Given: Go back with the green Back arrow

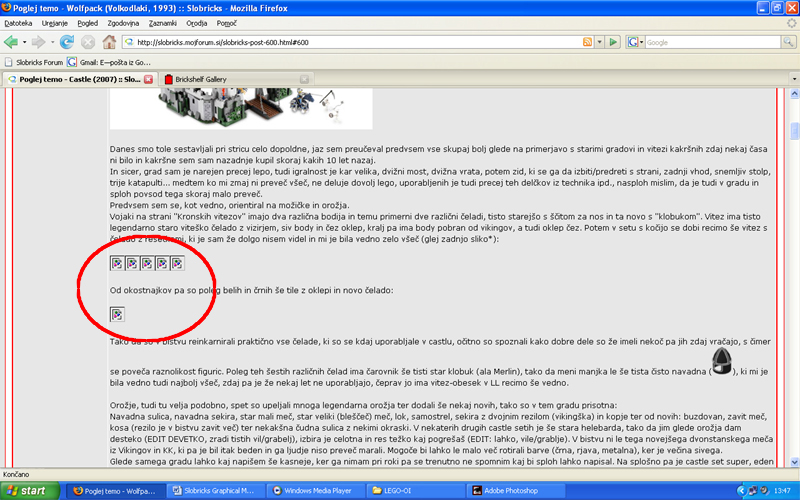Looking at the screenshot, I should (x=11, y=42).
